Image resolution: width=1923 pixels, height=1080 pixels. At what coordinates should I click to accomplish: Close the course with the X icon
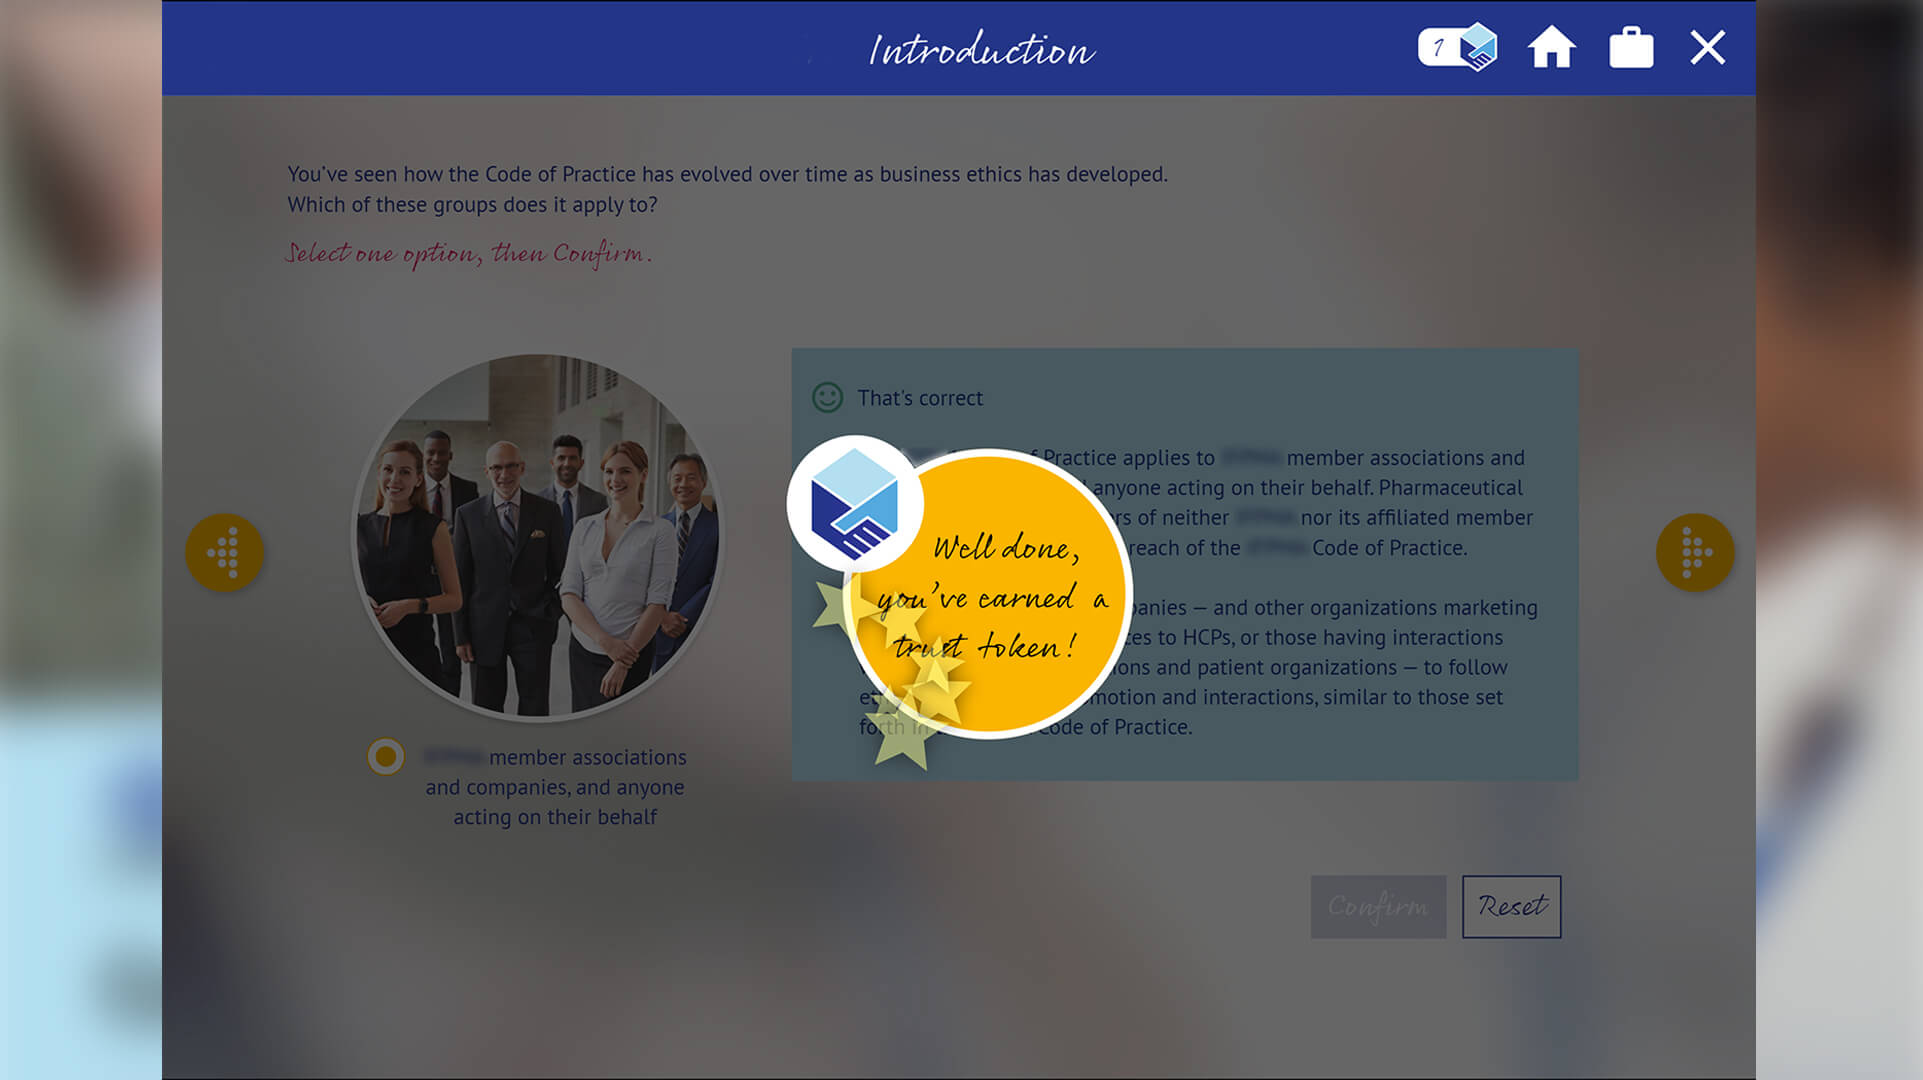[1707, 47]
